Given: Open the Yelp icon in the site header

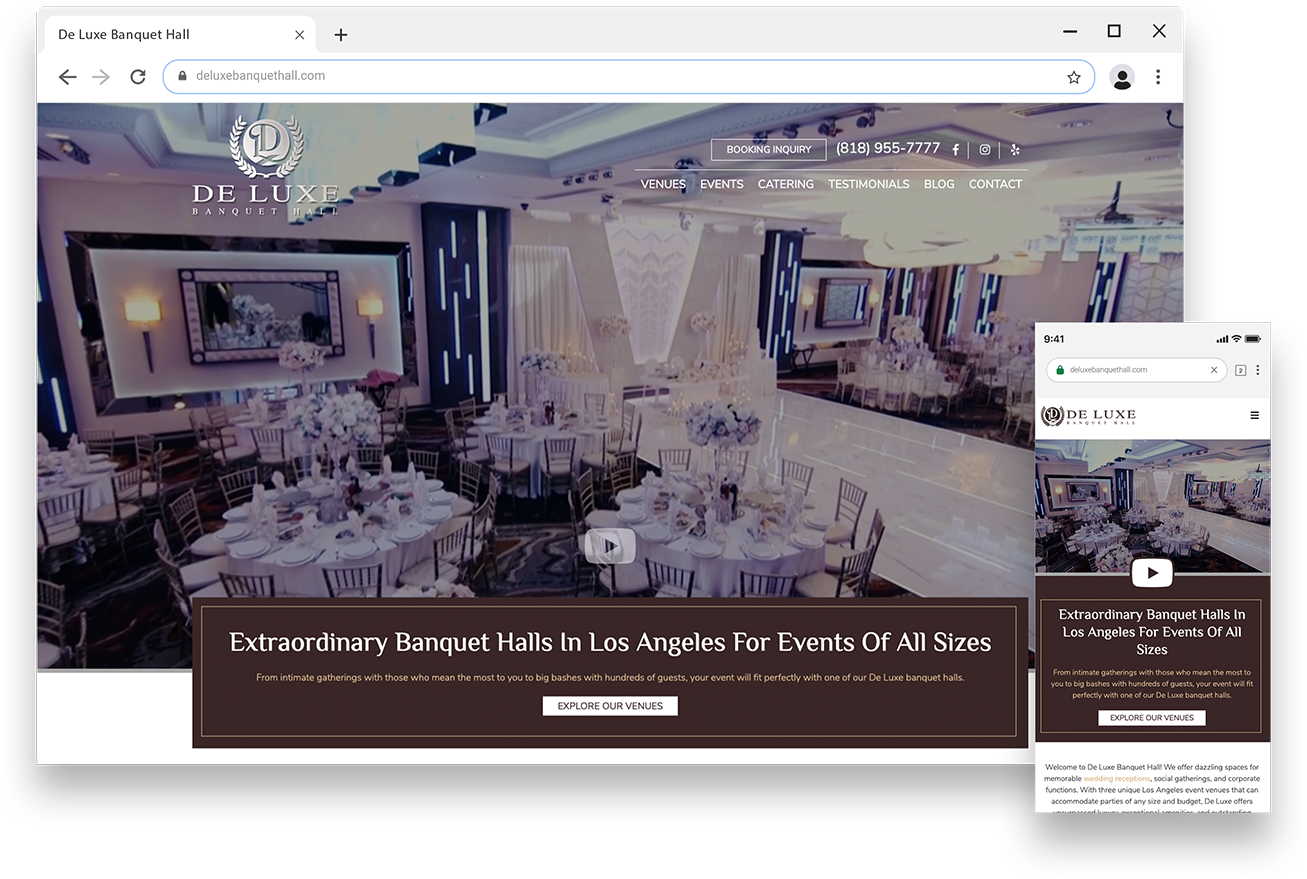Looking at the screenshot, I should 1015,150.
